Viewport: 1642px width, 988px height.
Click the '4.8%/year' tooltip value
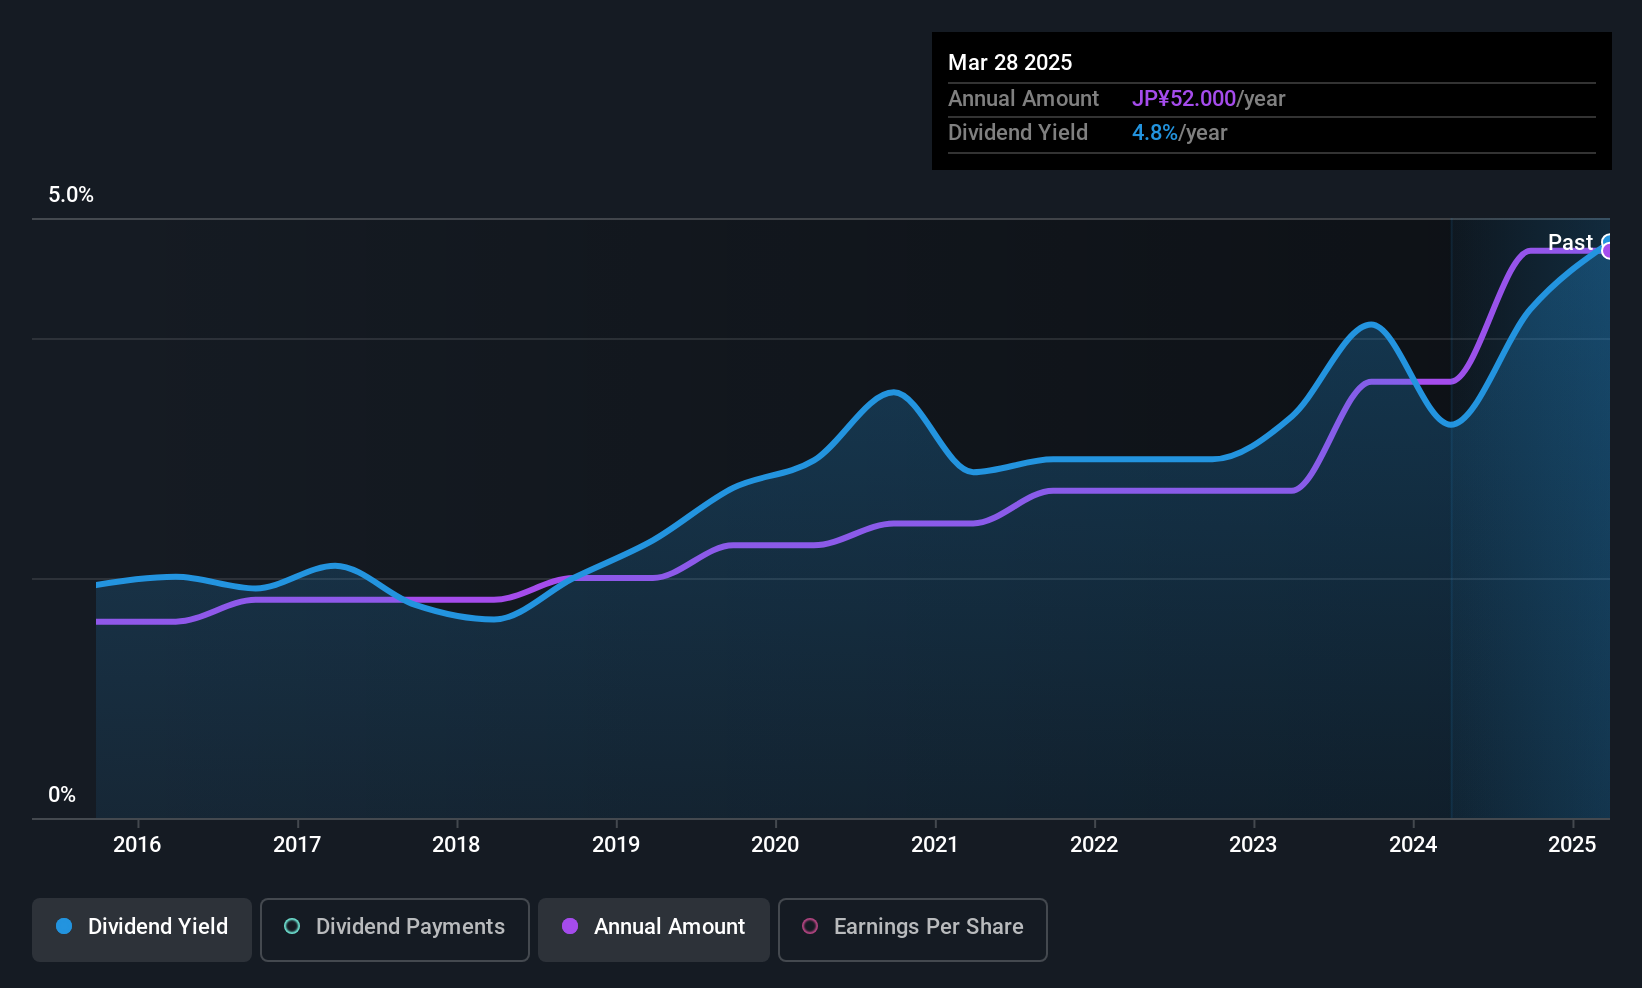1179,132
